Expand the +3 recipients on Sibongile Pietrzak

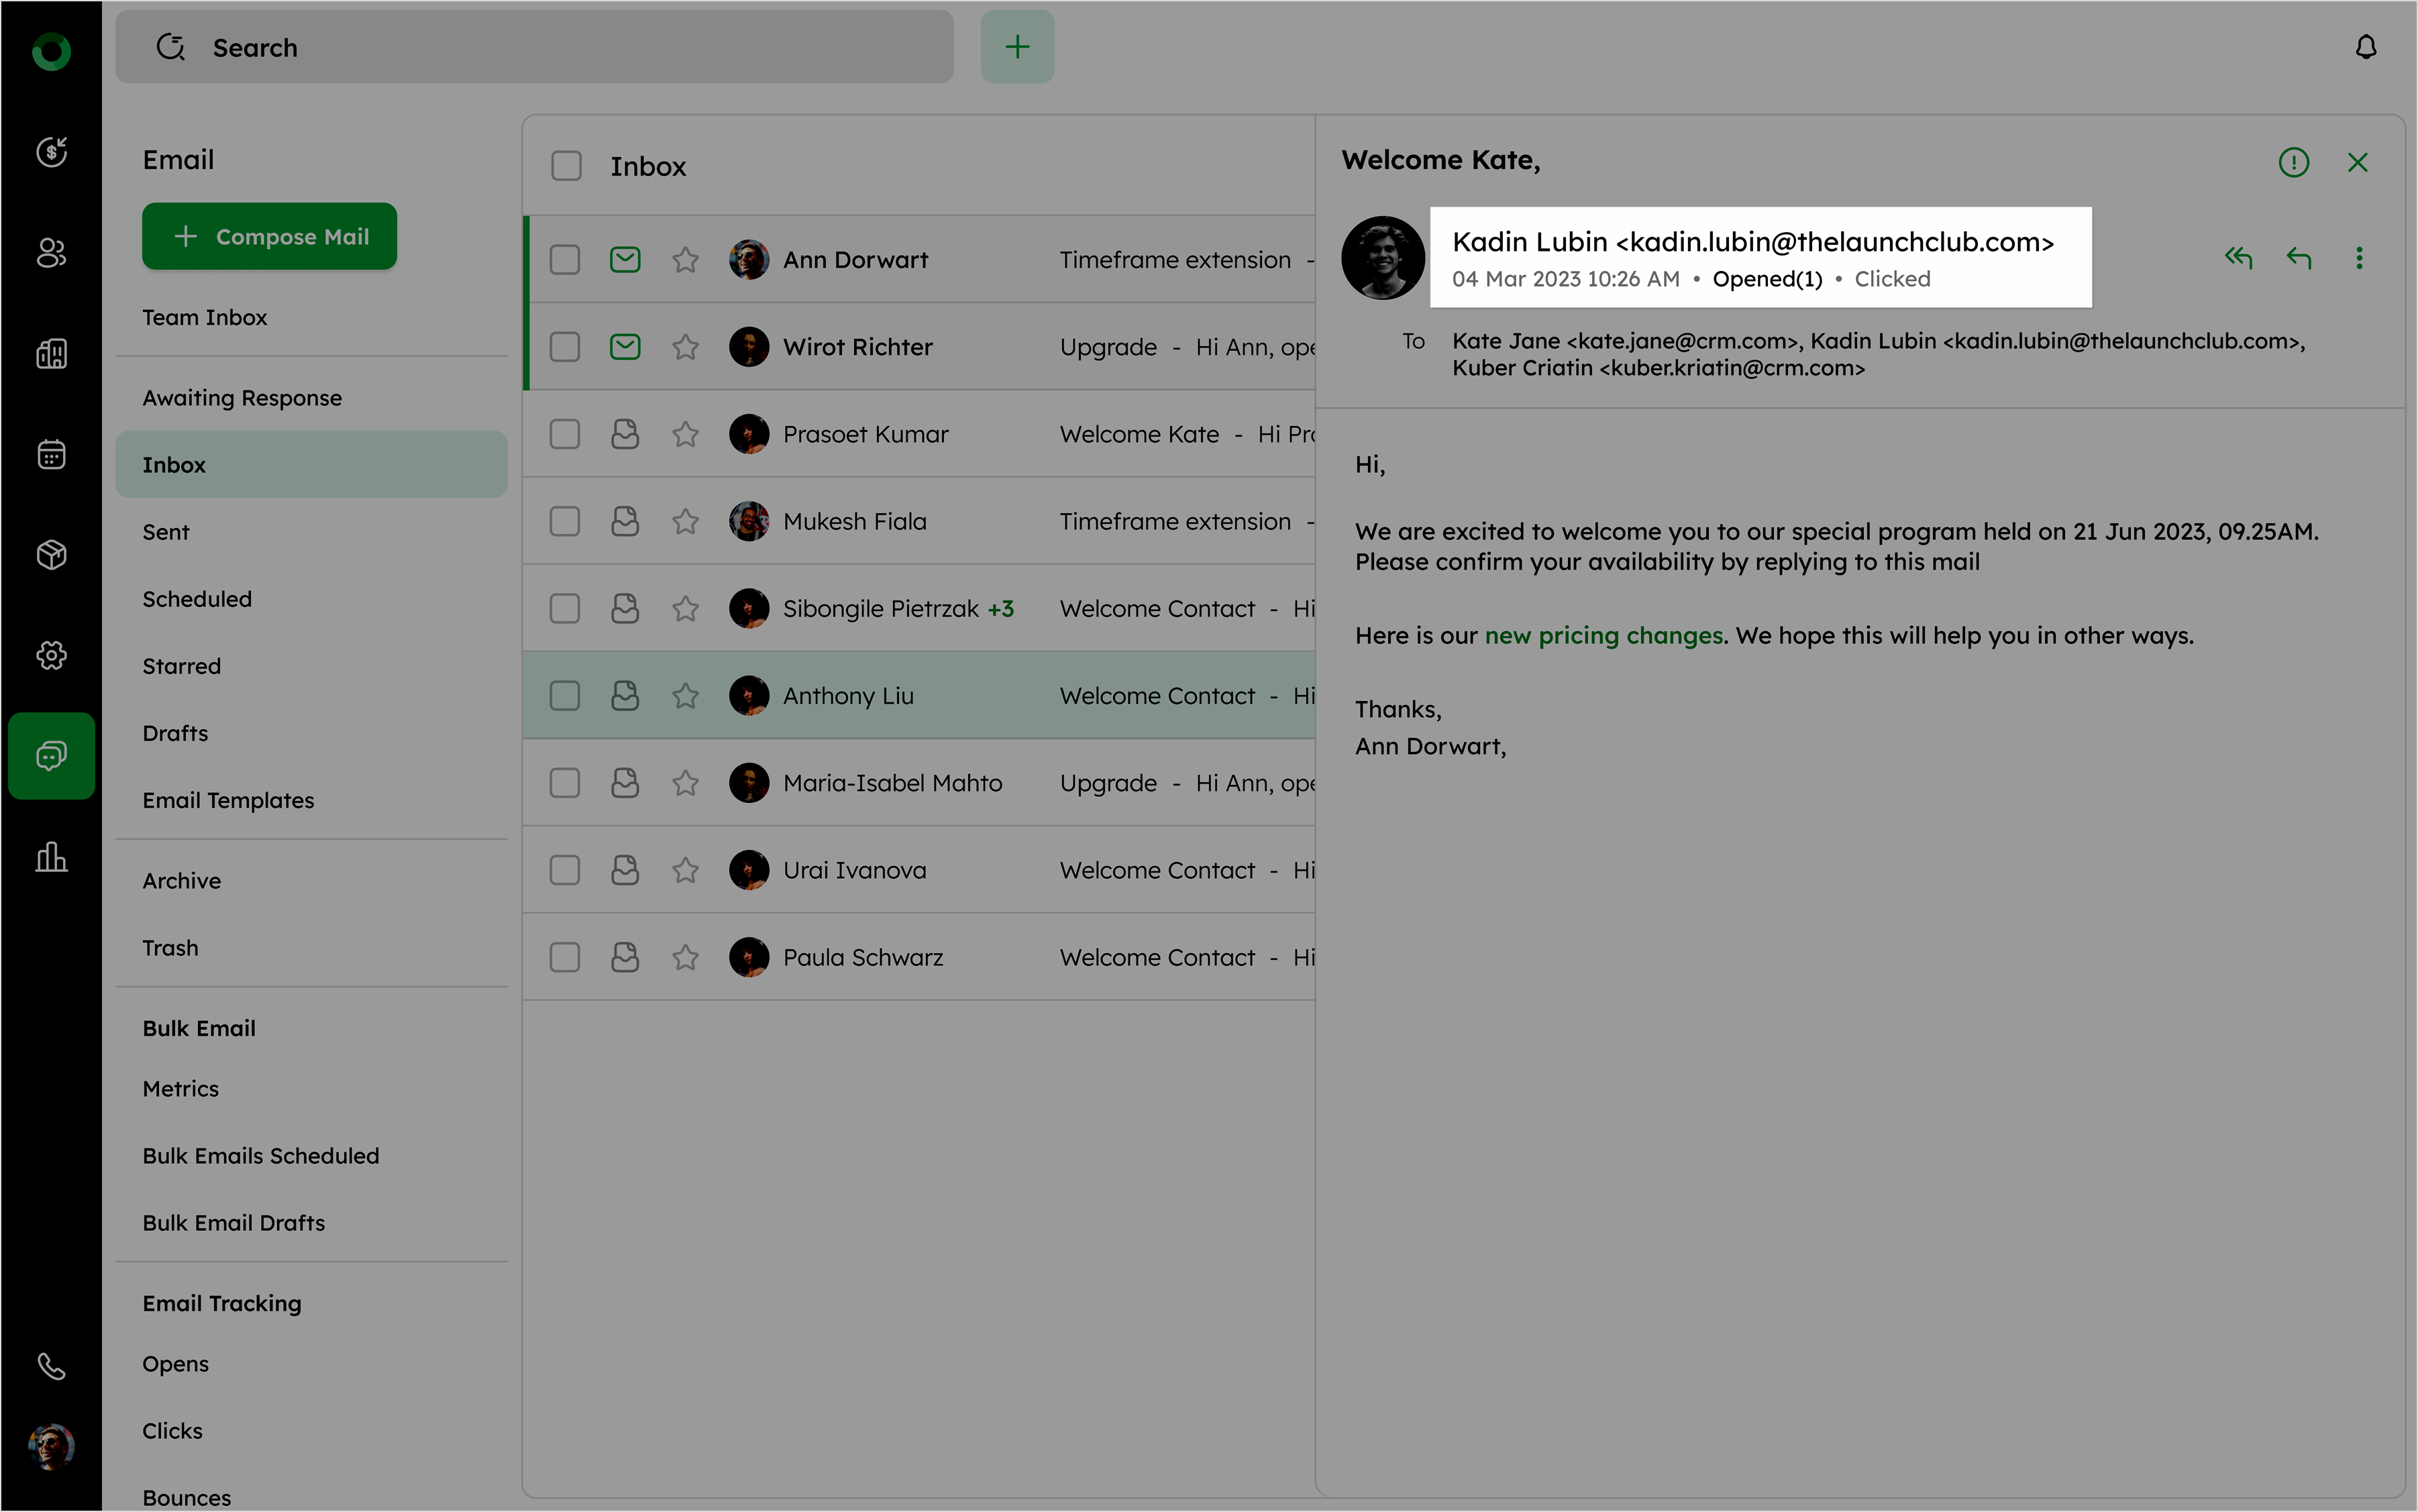click(1000, 609)
